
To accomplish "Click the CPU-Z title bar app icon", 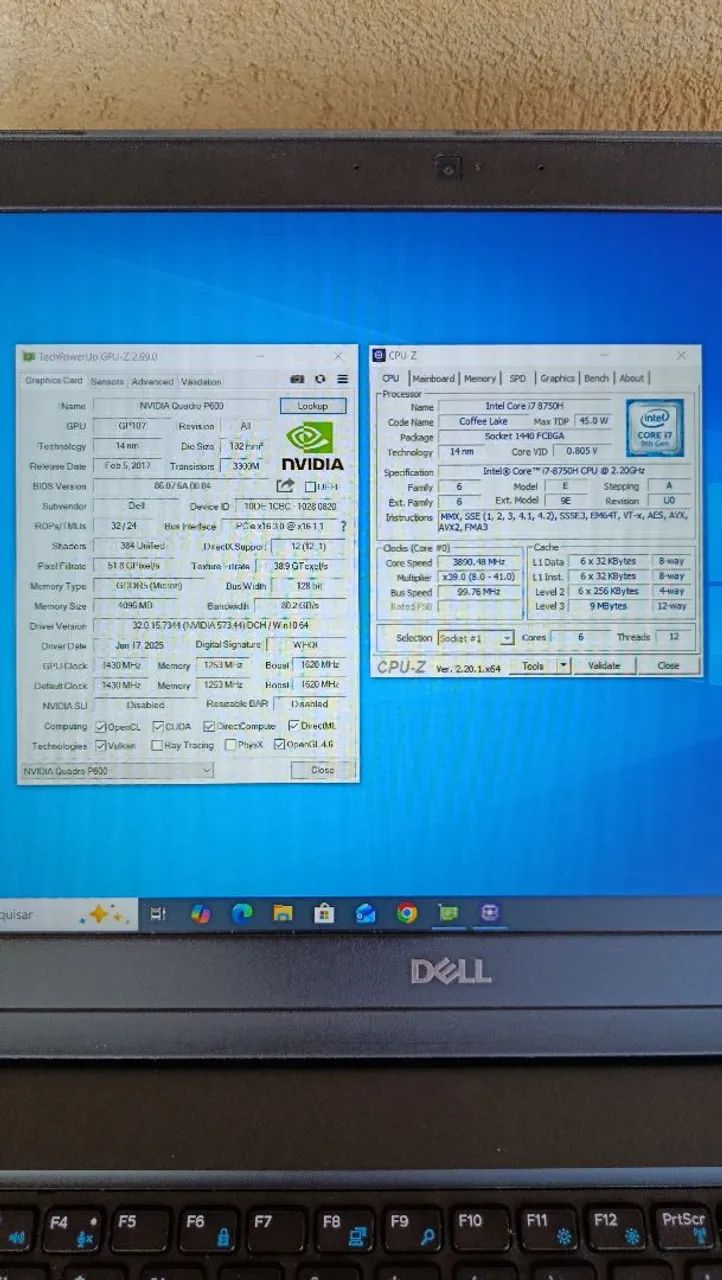I will tap(380, 356).
